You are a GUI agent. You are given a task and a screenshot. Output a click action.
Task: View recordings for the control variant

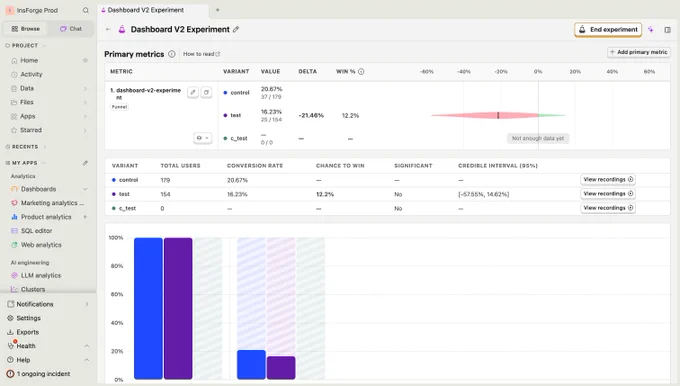608,180
